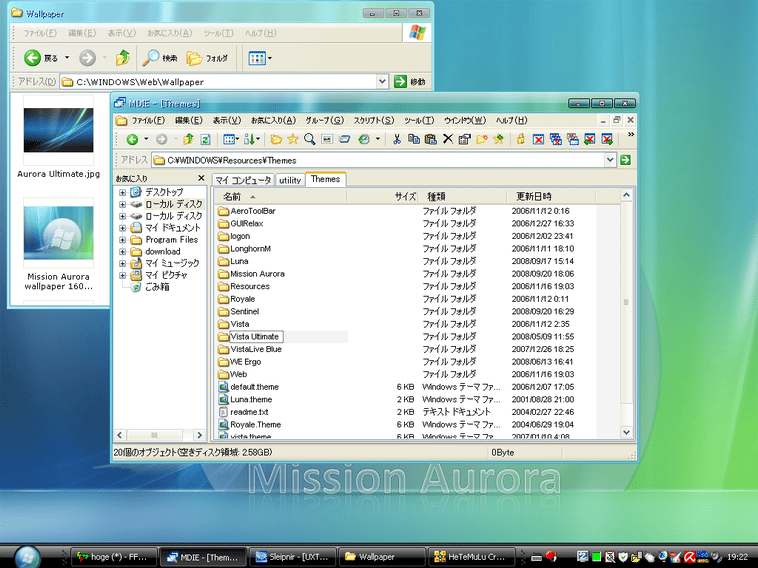This screenshot has width=758, height=568.
Task: Switch to hoge FF taskbar button
Action: [x=114, y=557]
